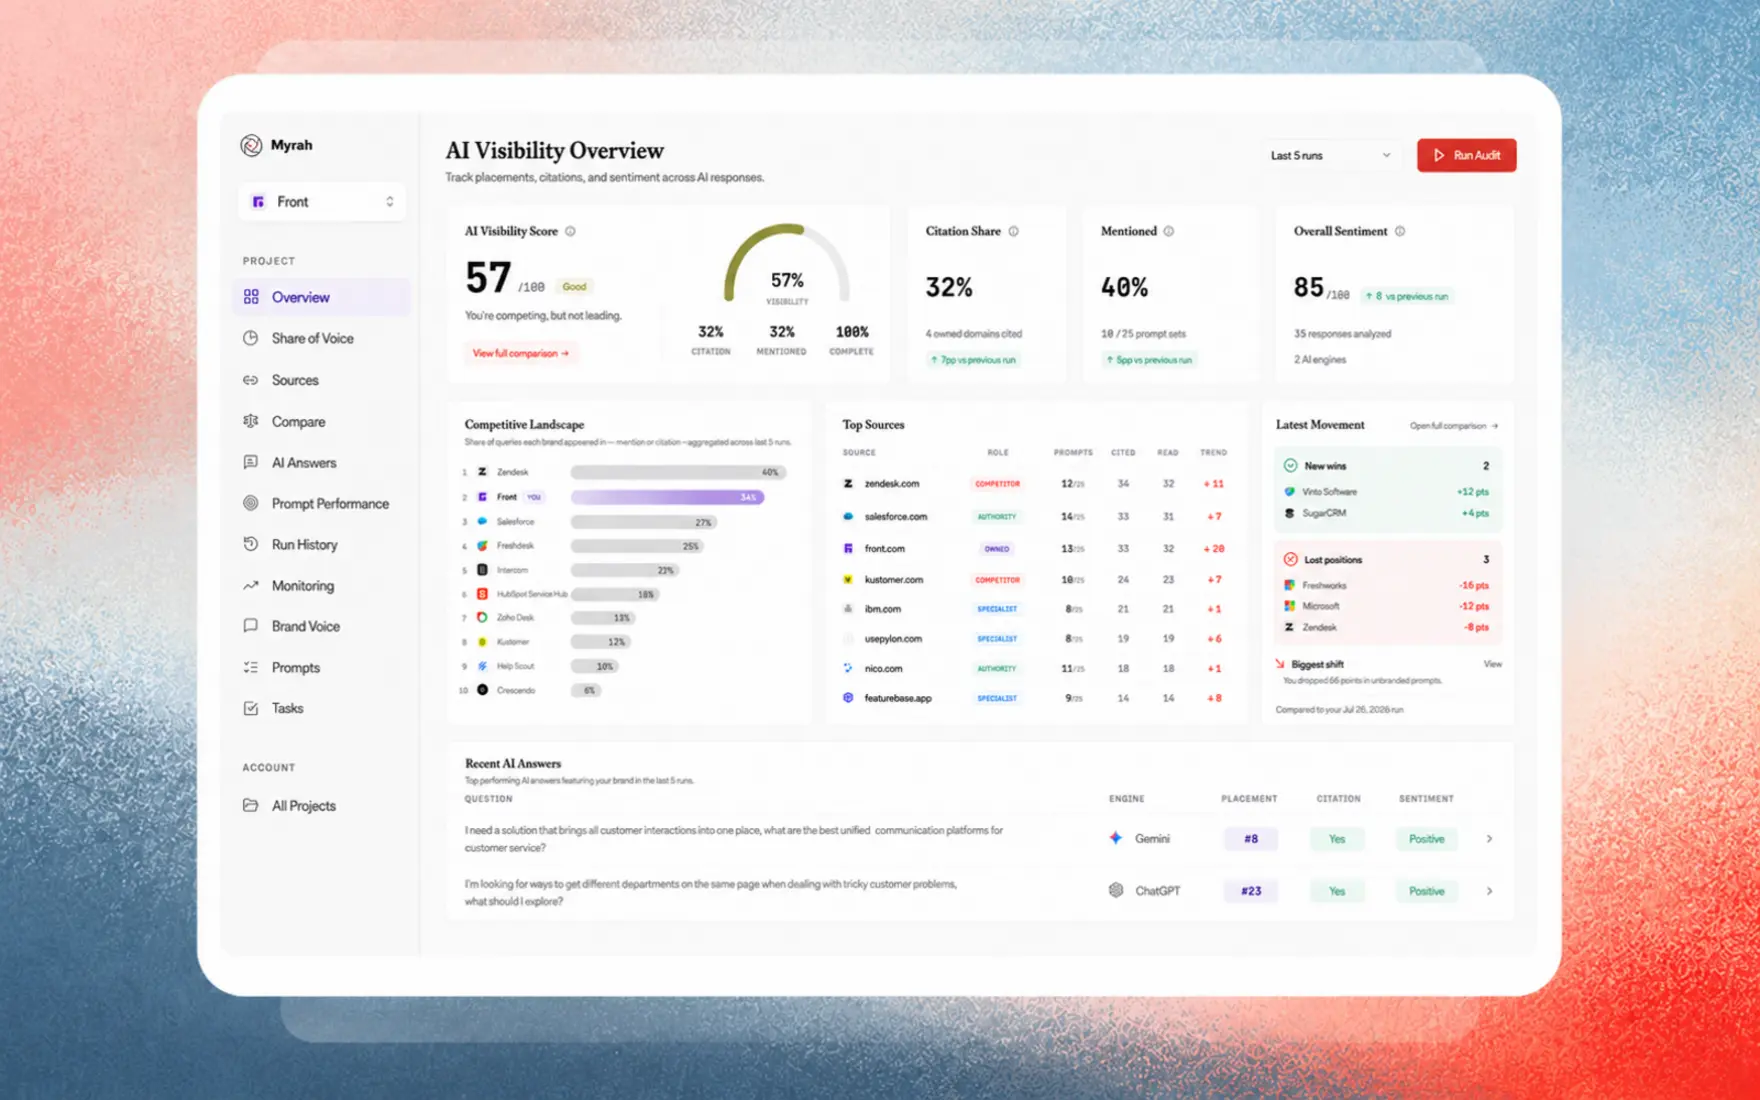Click the Monitoring trend icon

coord(250,585)
